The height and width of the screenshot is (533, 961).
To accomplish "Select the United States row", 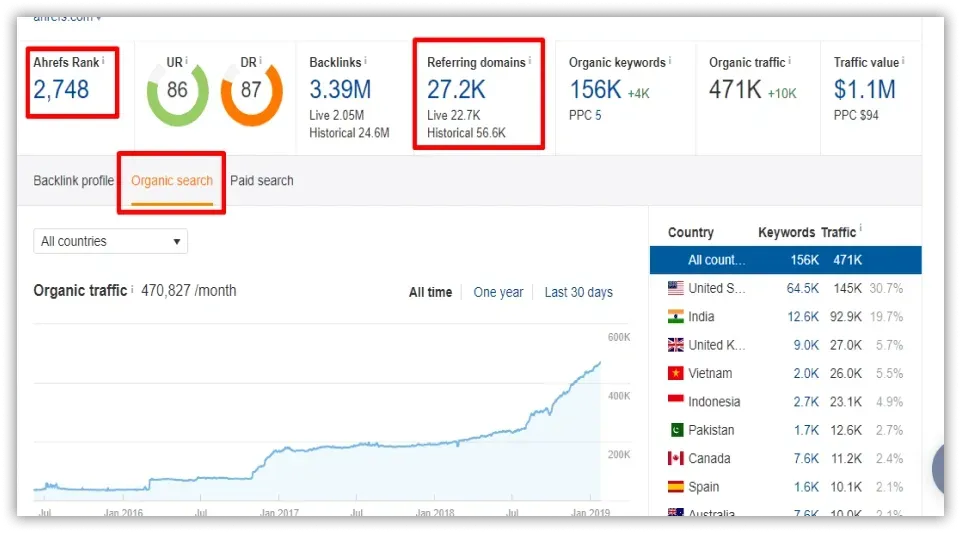I will pos(786,288).
